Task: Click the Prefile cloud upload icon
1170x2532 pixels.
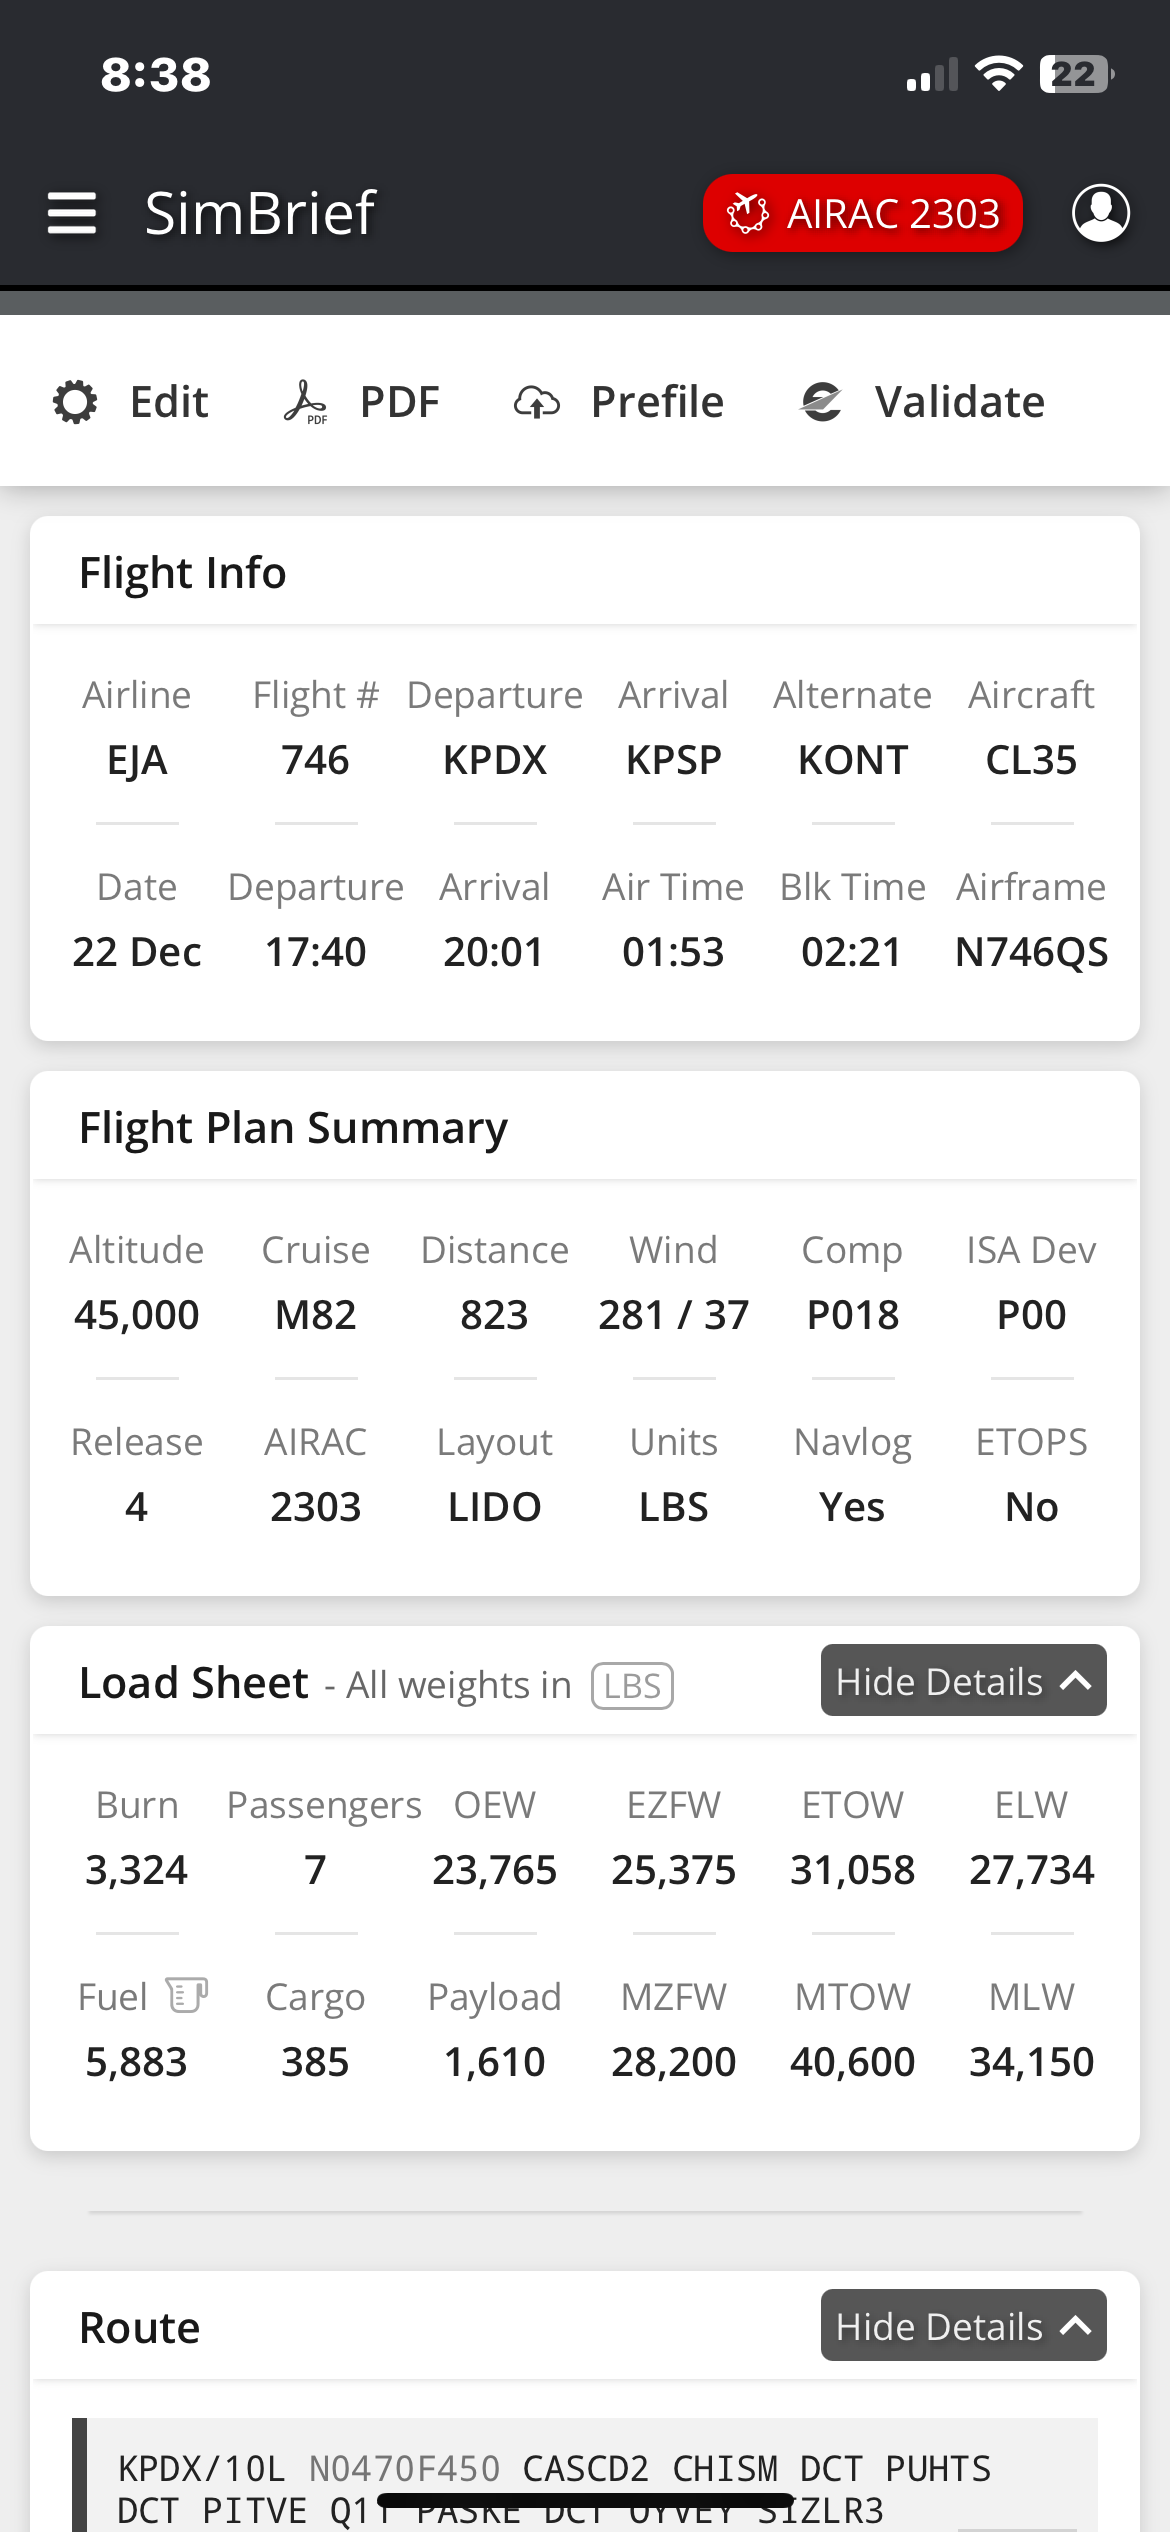Action: tap(537, 402)
